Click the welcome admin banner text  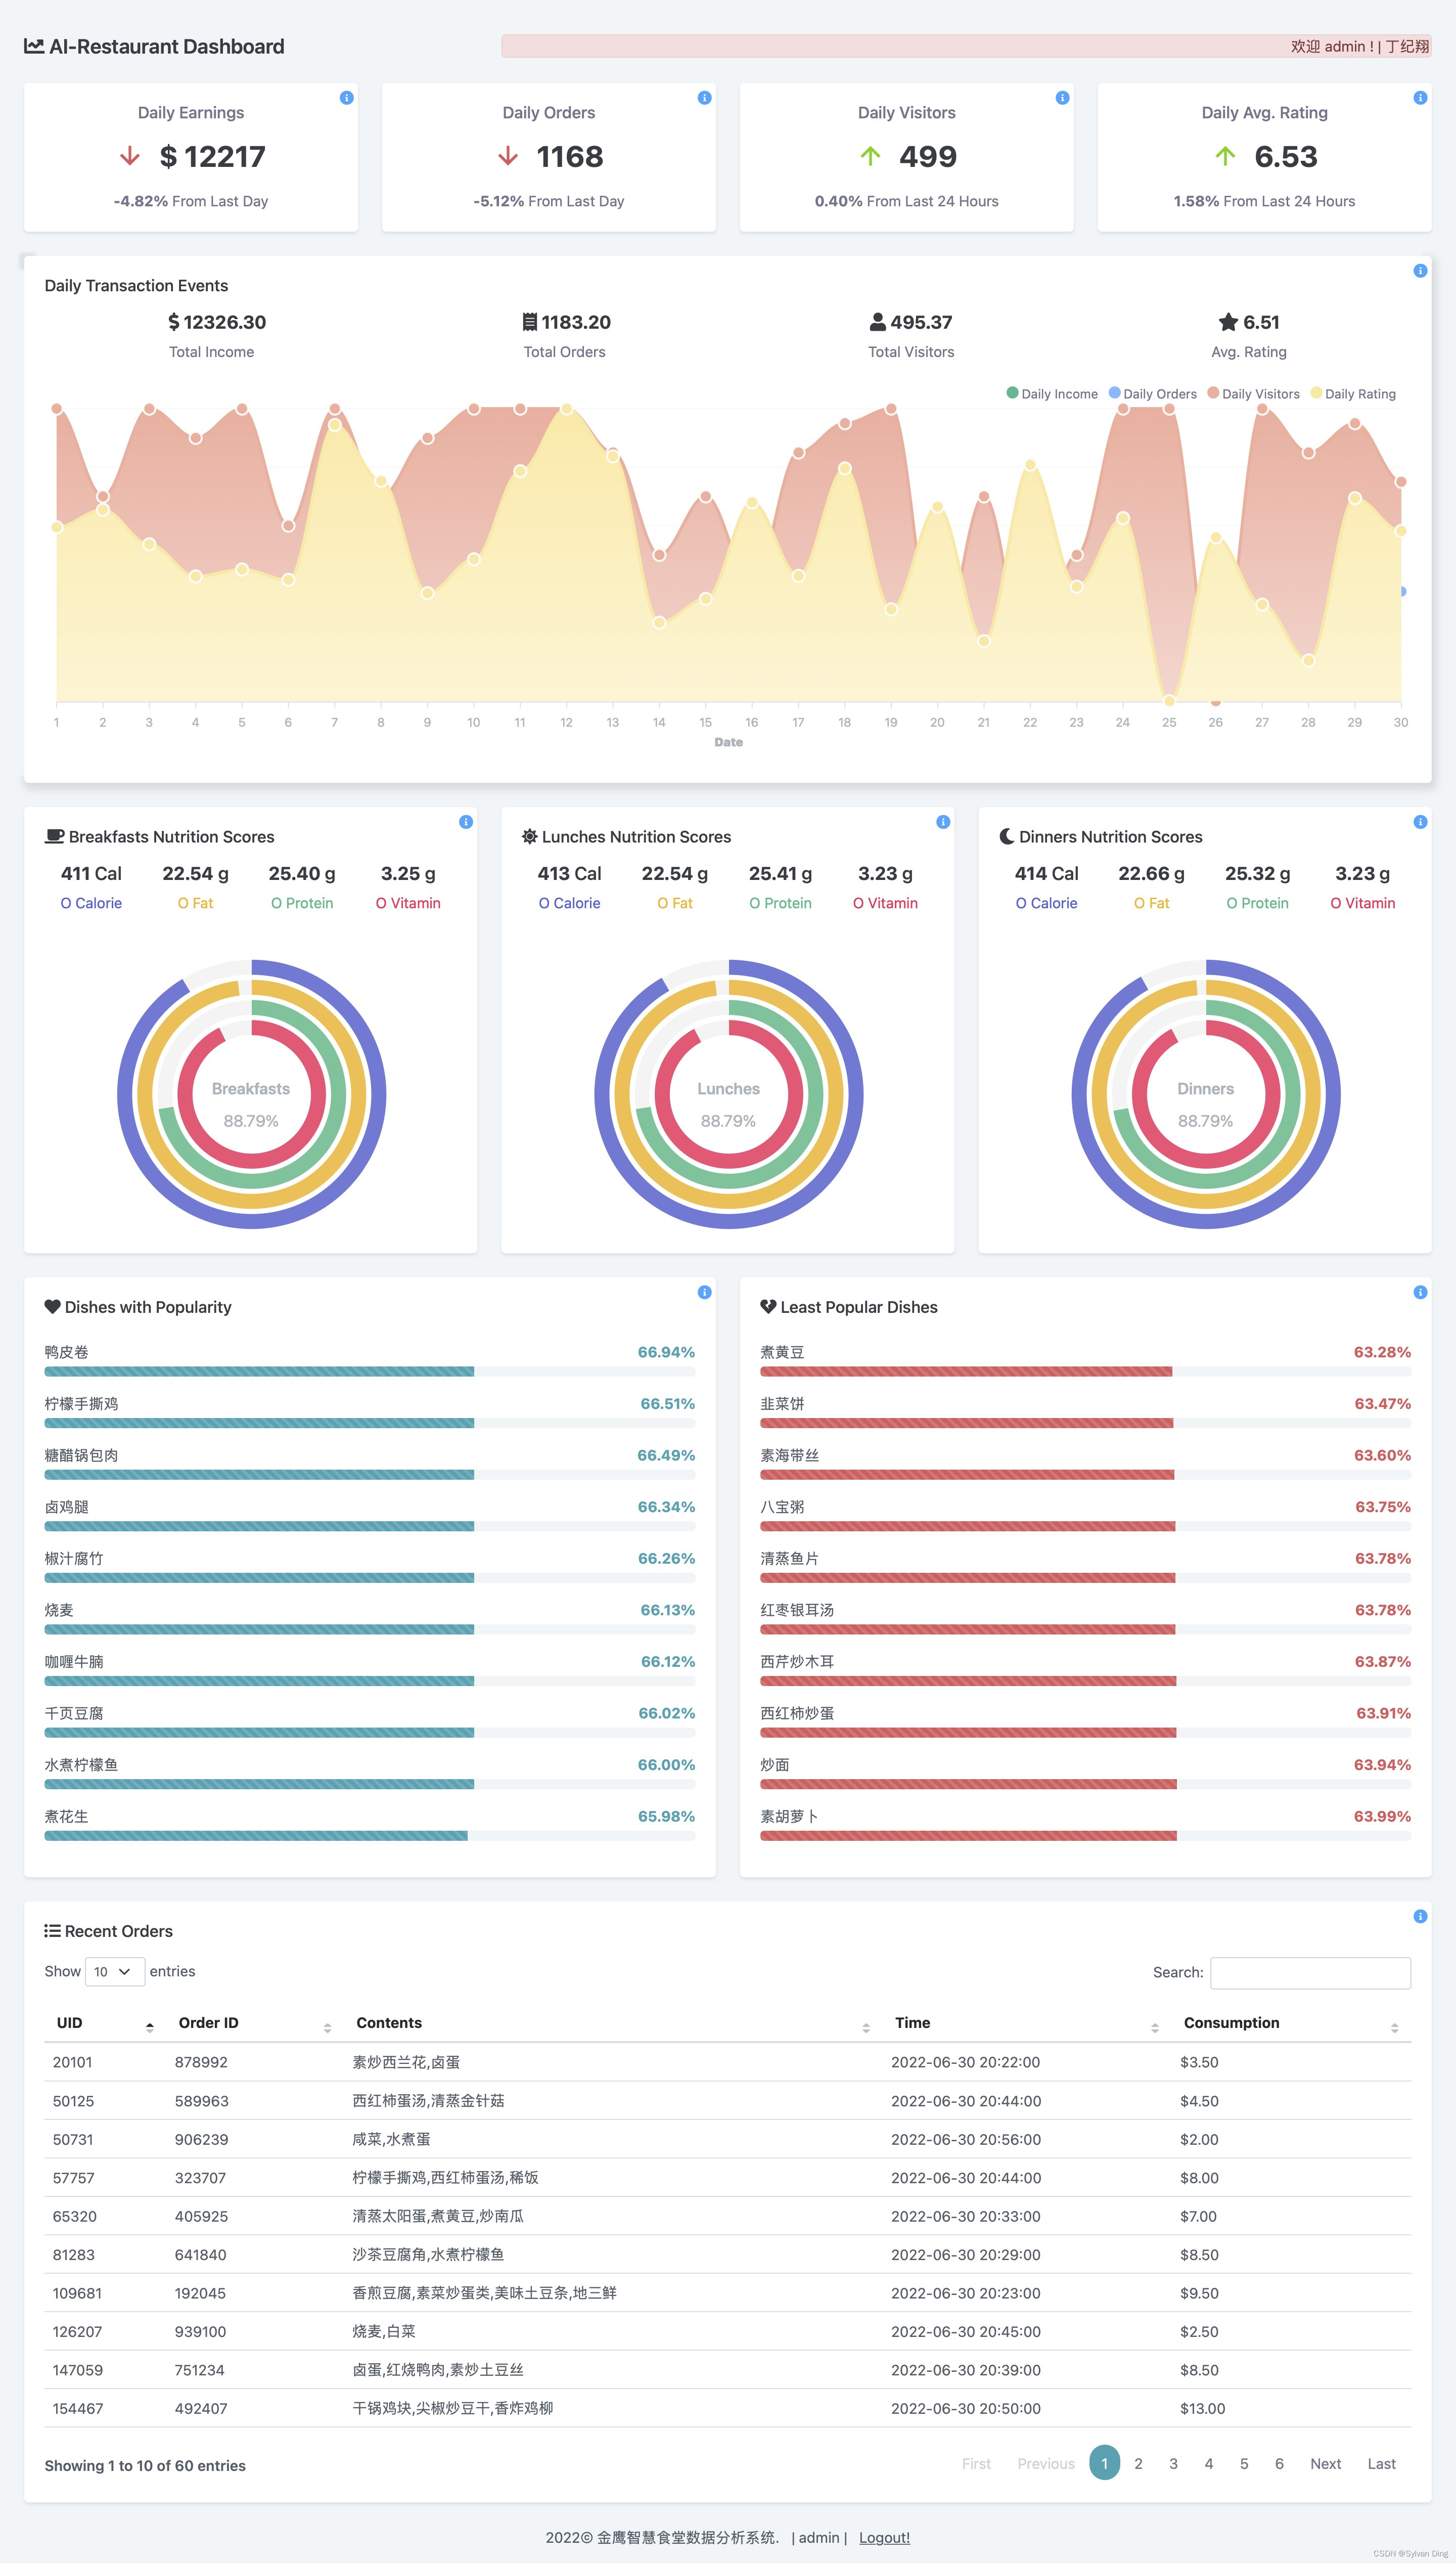pyautogui.click(x=1359, y=46)
